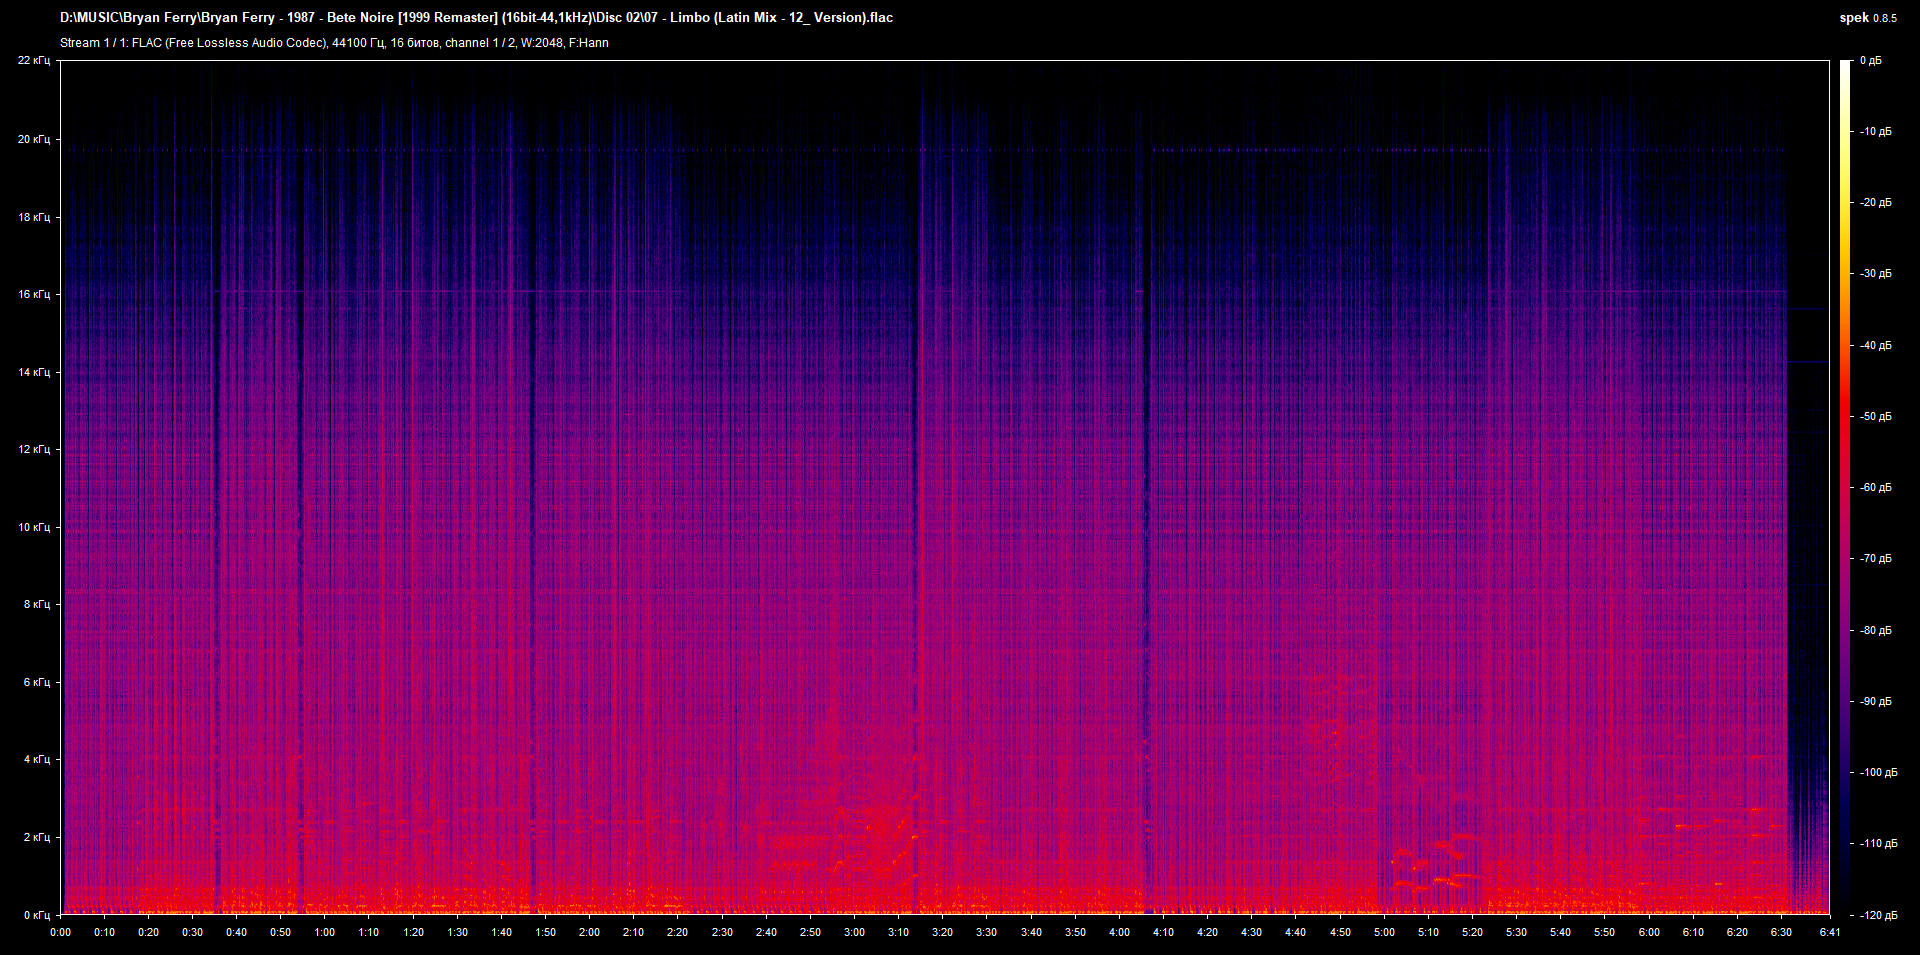The width and height of the screenshot is (1920, 955).
Task: Click the stream info line with FLAC codec
Action: point(334,43)
